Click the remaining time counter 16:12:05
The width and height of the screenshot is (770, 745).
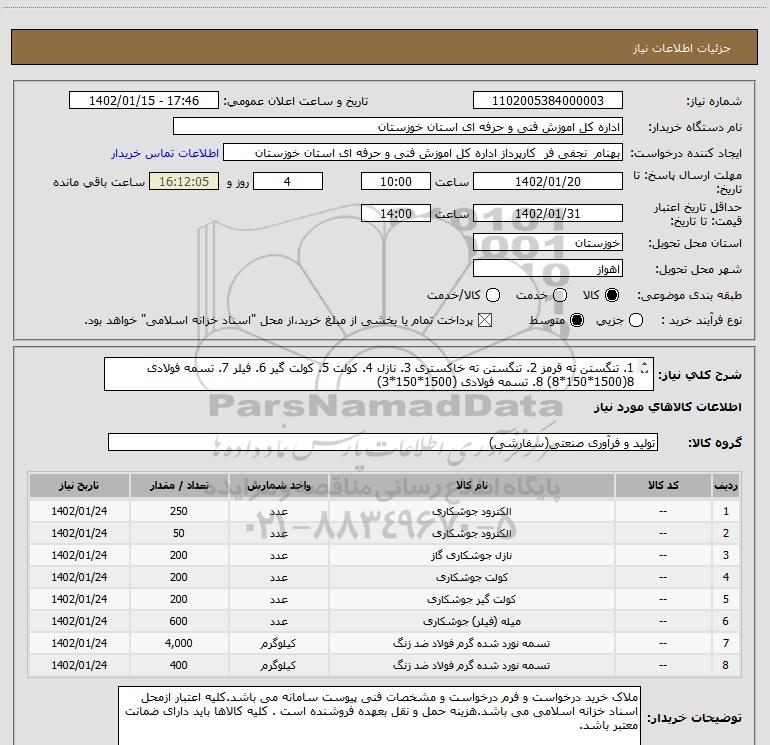(184, 181)
